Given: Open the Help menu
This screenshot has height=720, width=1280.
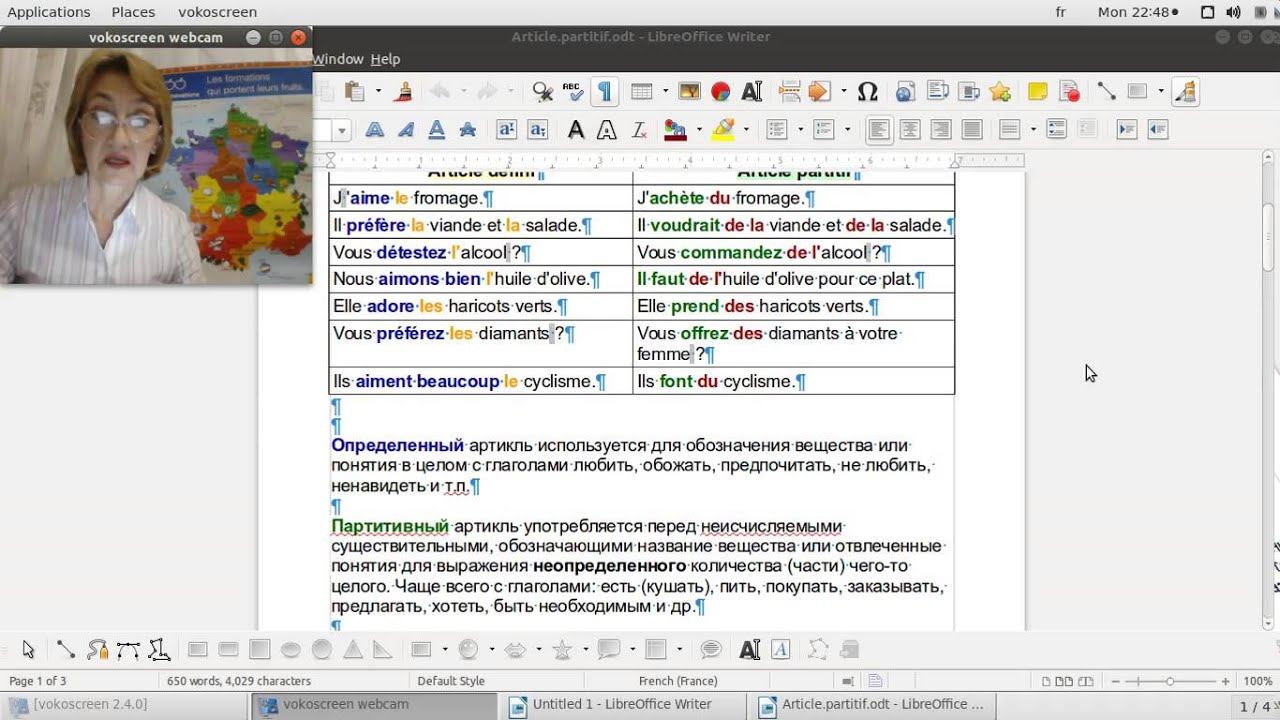Looking at the screenshot, I should (385, 59).
